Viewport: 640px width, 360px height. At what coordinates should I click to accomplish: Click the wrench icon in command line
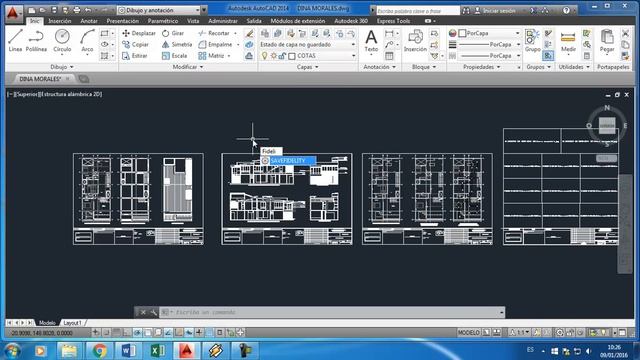coord(153,312)
